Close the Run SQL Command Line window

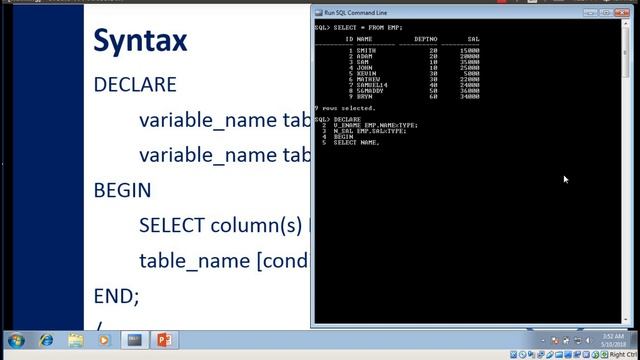click(x=622, y=13)
